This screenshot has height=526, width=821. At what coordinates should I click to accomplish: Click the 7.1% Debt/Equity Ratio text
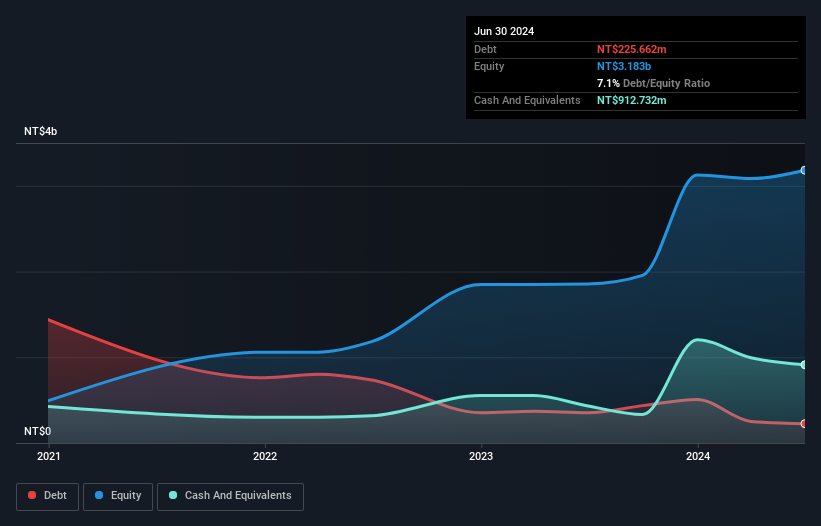tap(653, 83)
